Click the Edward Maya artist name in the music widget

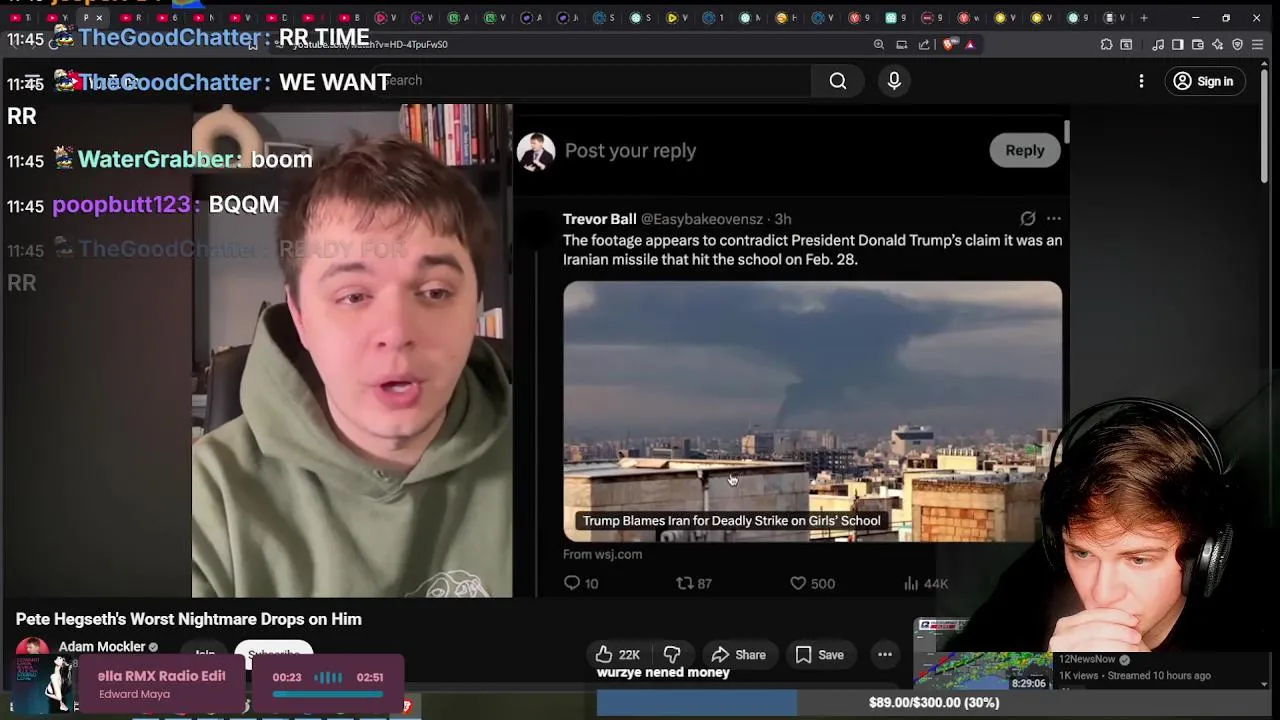pos(134,694)
